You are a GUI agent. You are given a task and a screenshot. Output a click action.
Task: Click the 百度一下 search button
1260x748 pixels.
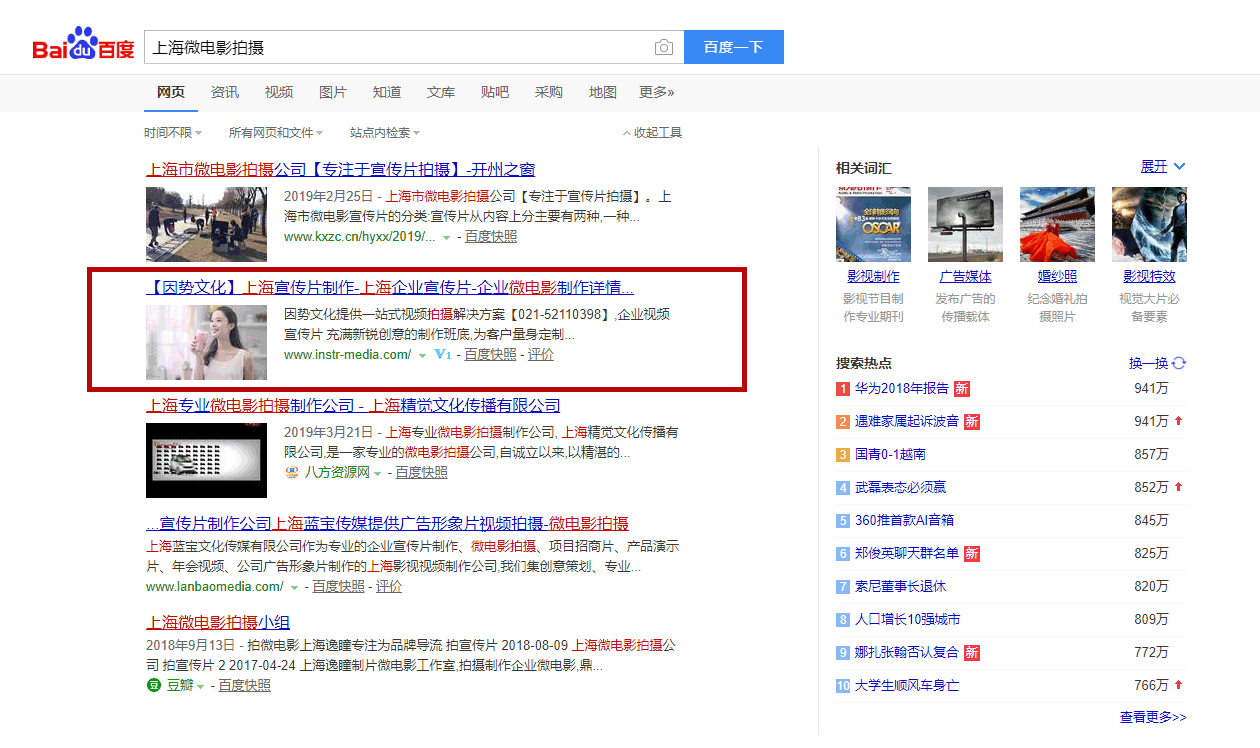(733, 47)
